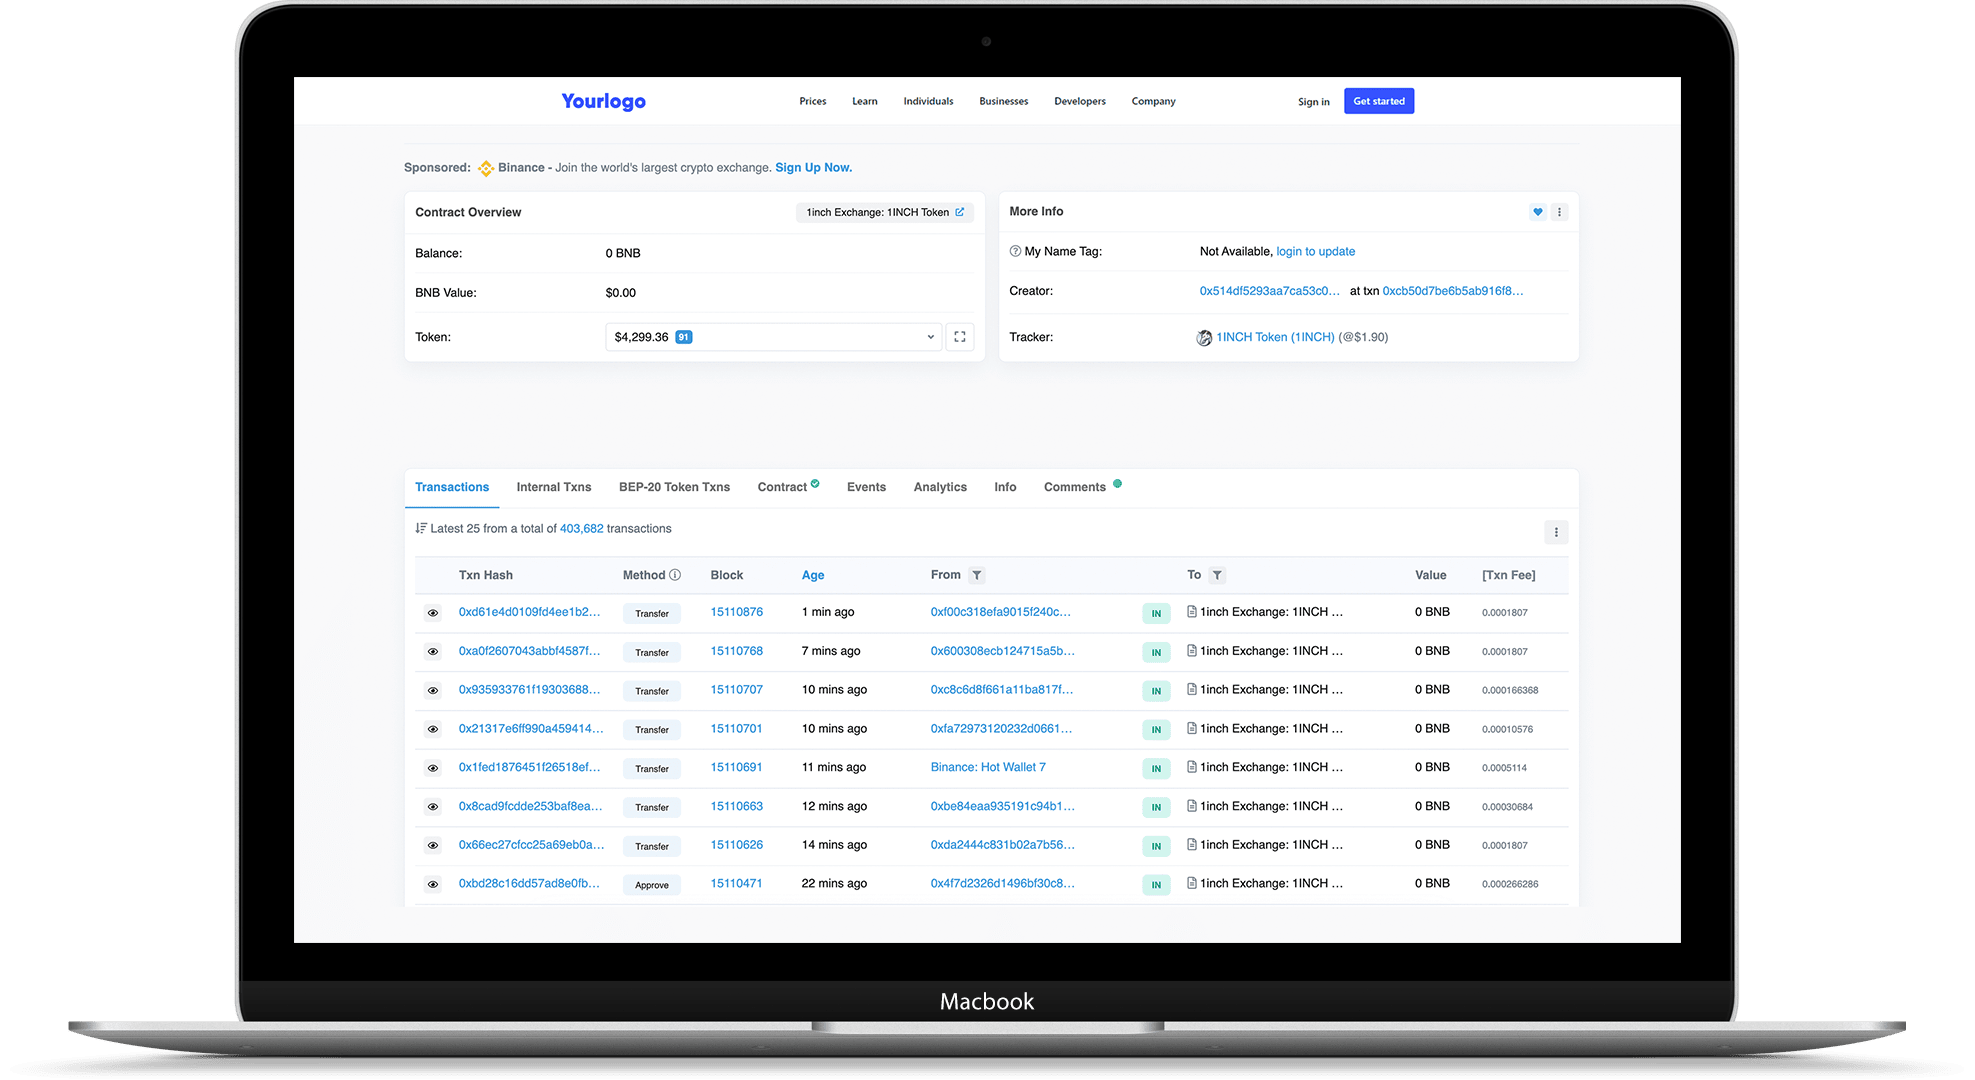Preview transaction 0x21317e6ff990a459414 with eye icon
The width and height of the screenshot is (1975, 1080).
pyautogui.click(x=433, y=730)
